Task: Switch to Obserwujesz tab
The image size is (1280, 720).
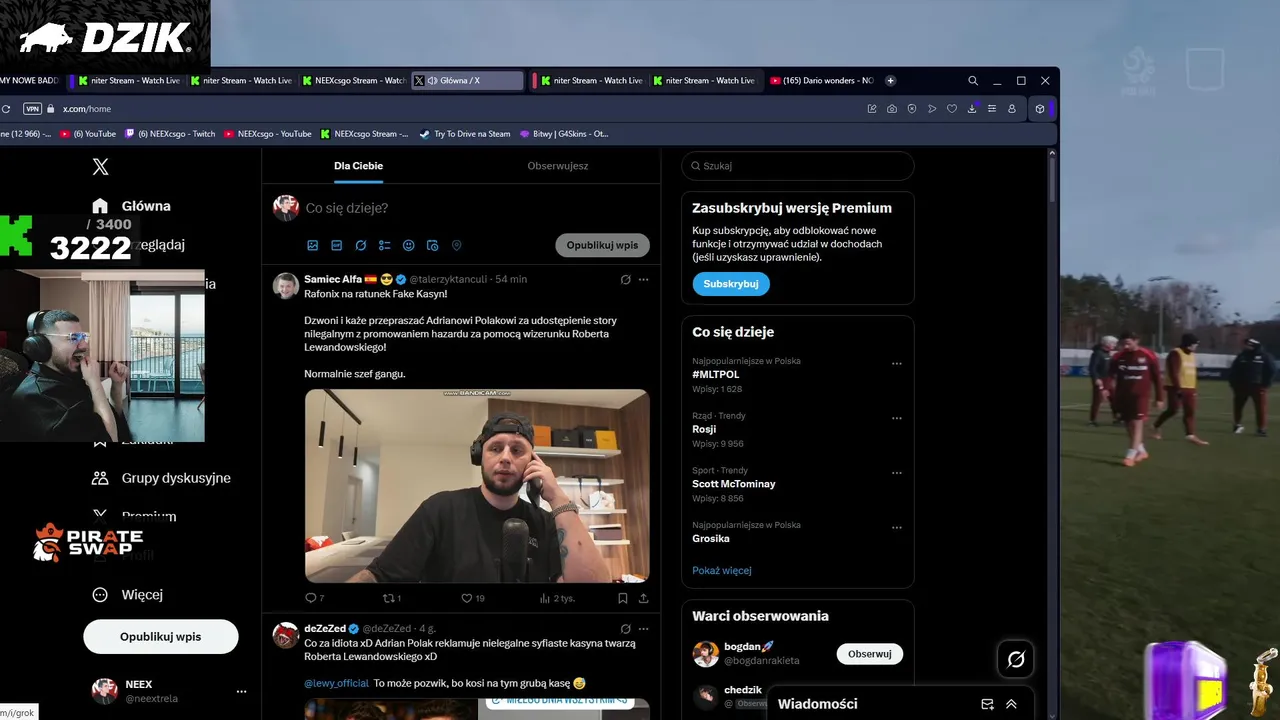Action: (x=558, y=166)
